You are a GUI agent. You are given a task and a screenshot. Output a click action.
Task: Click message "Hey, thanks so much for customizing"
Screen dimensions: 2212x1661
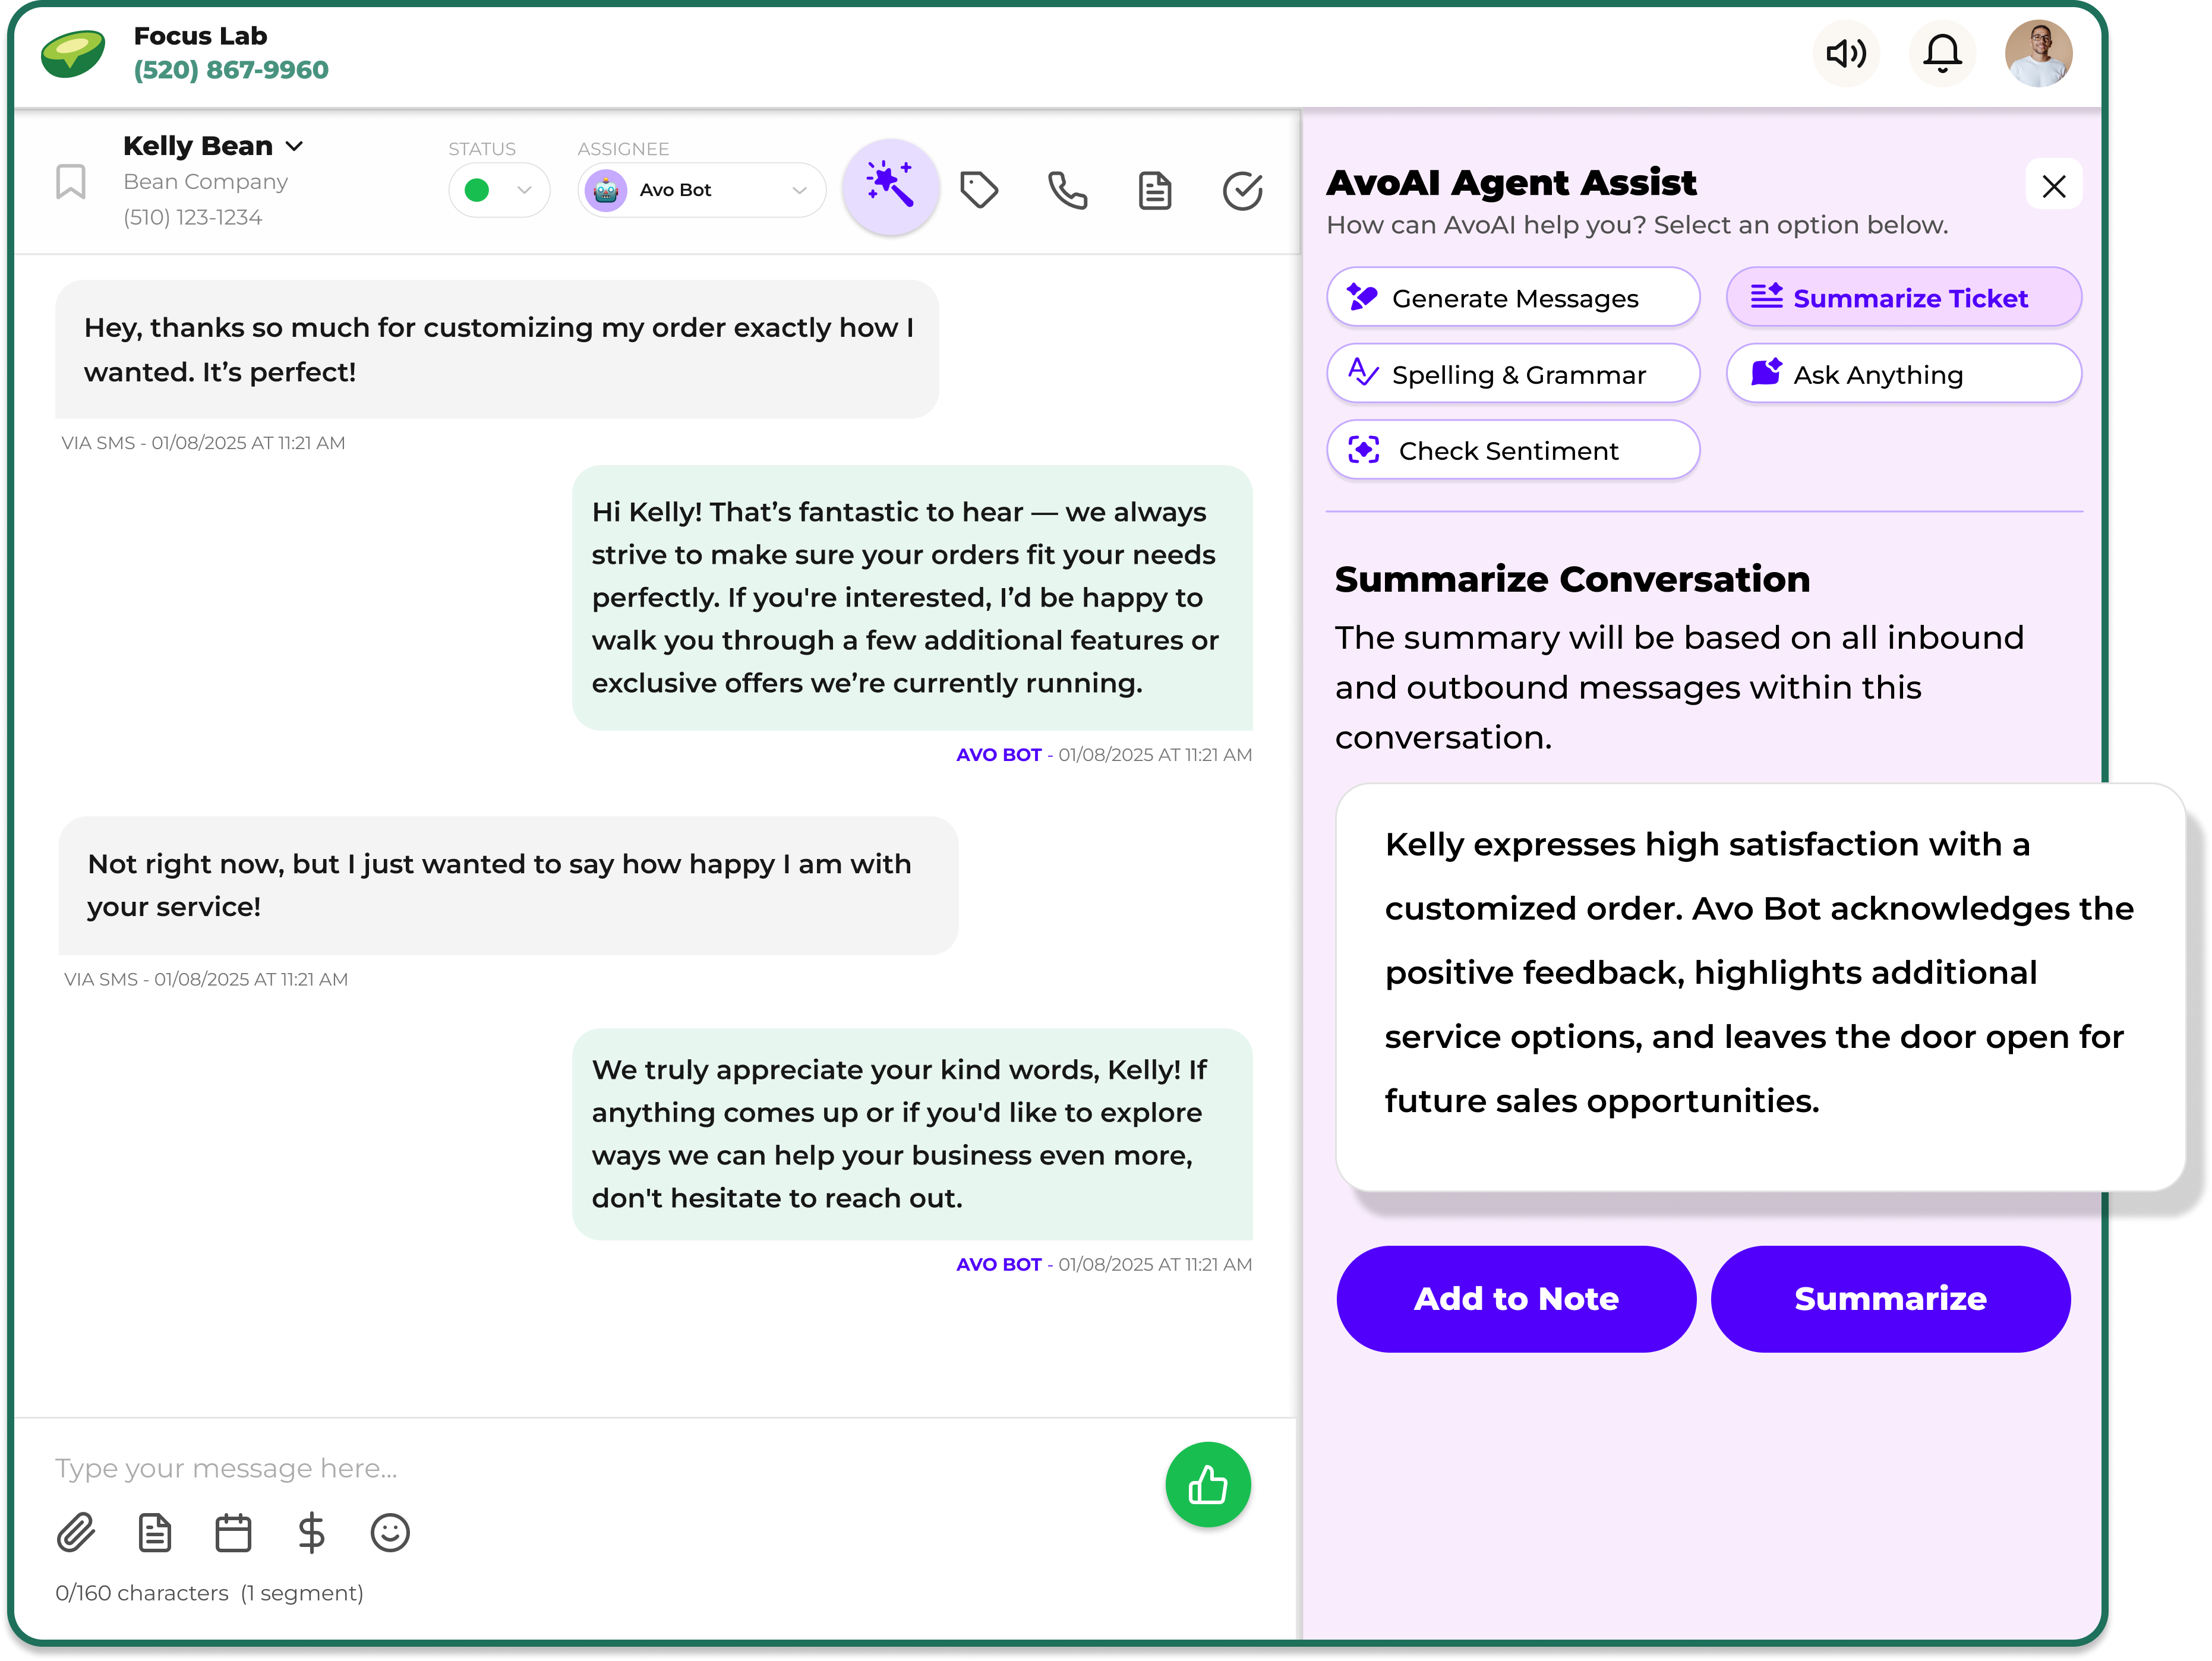(x=497, y=349)
